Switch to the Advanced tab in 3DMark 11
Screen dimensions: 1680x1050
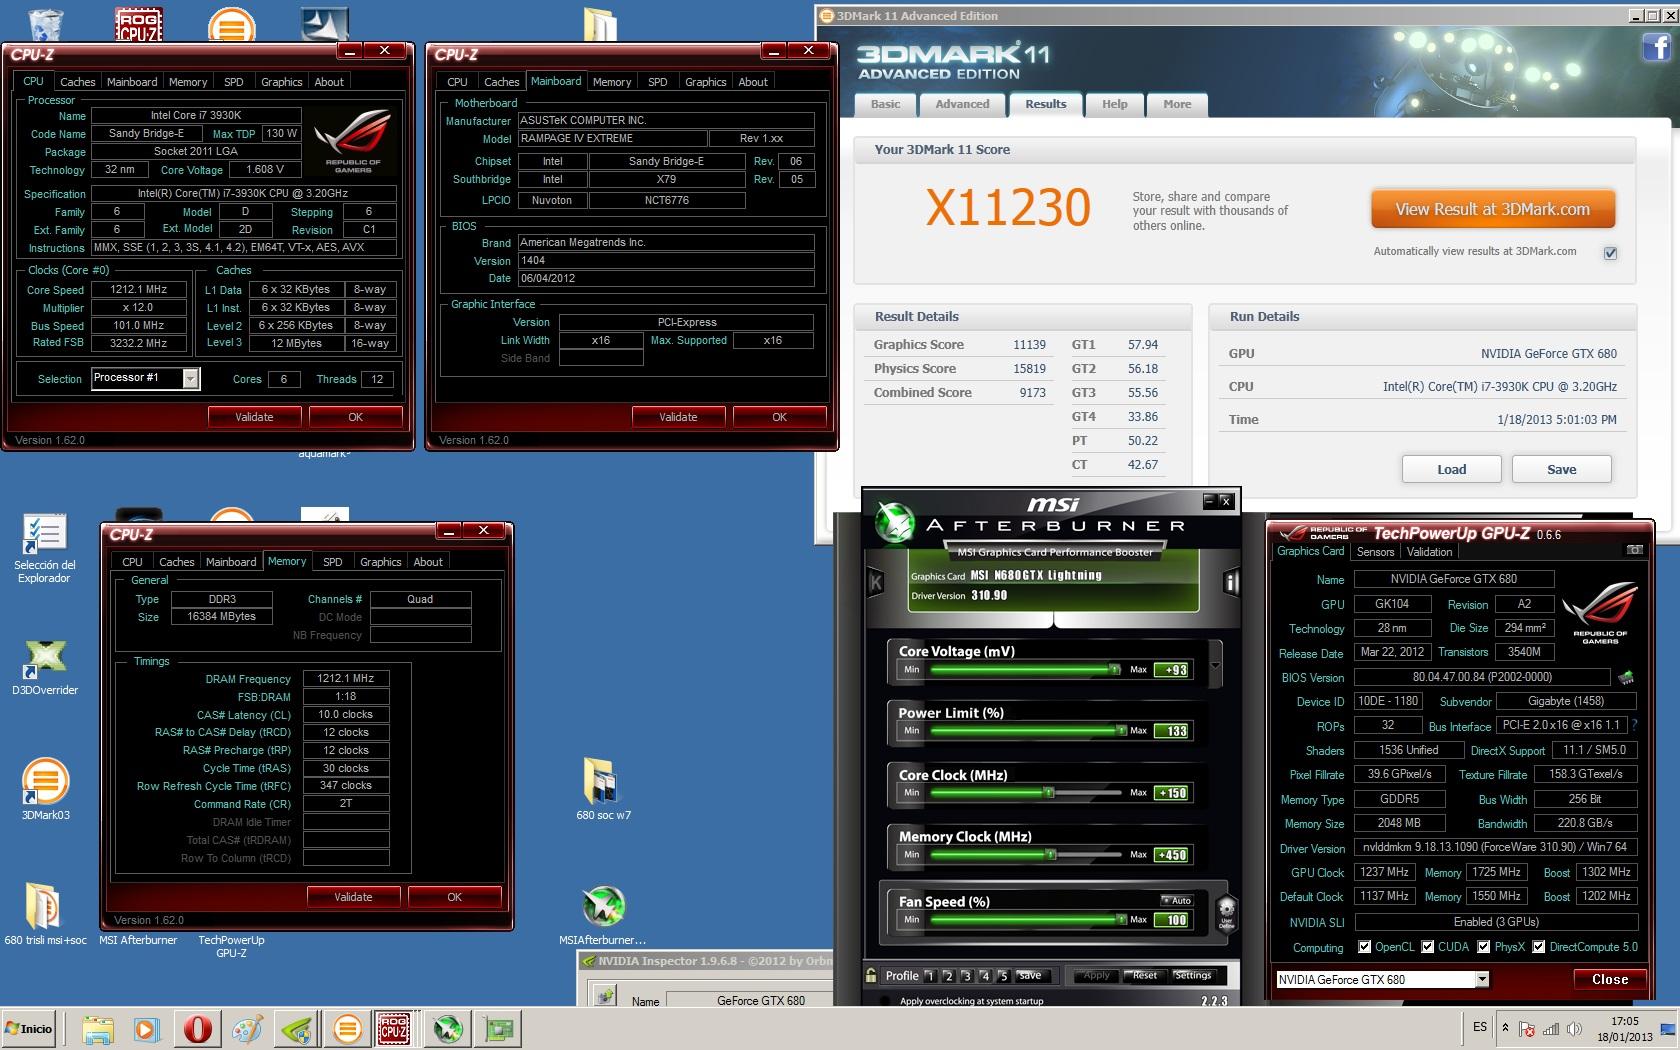(962, 104)
